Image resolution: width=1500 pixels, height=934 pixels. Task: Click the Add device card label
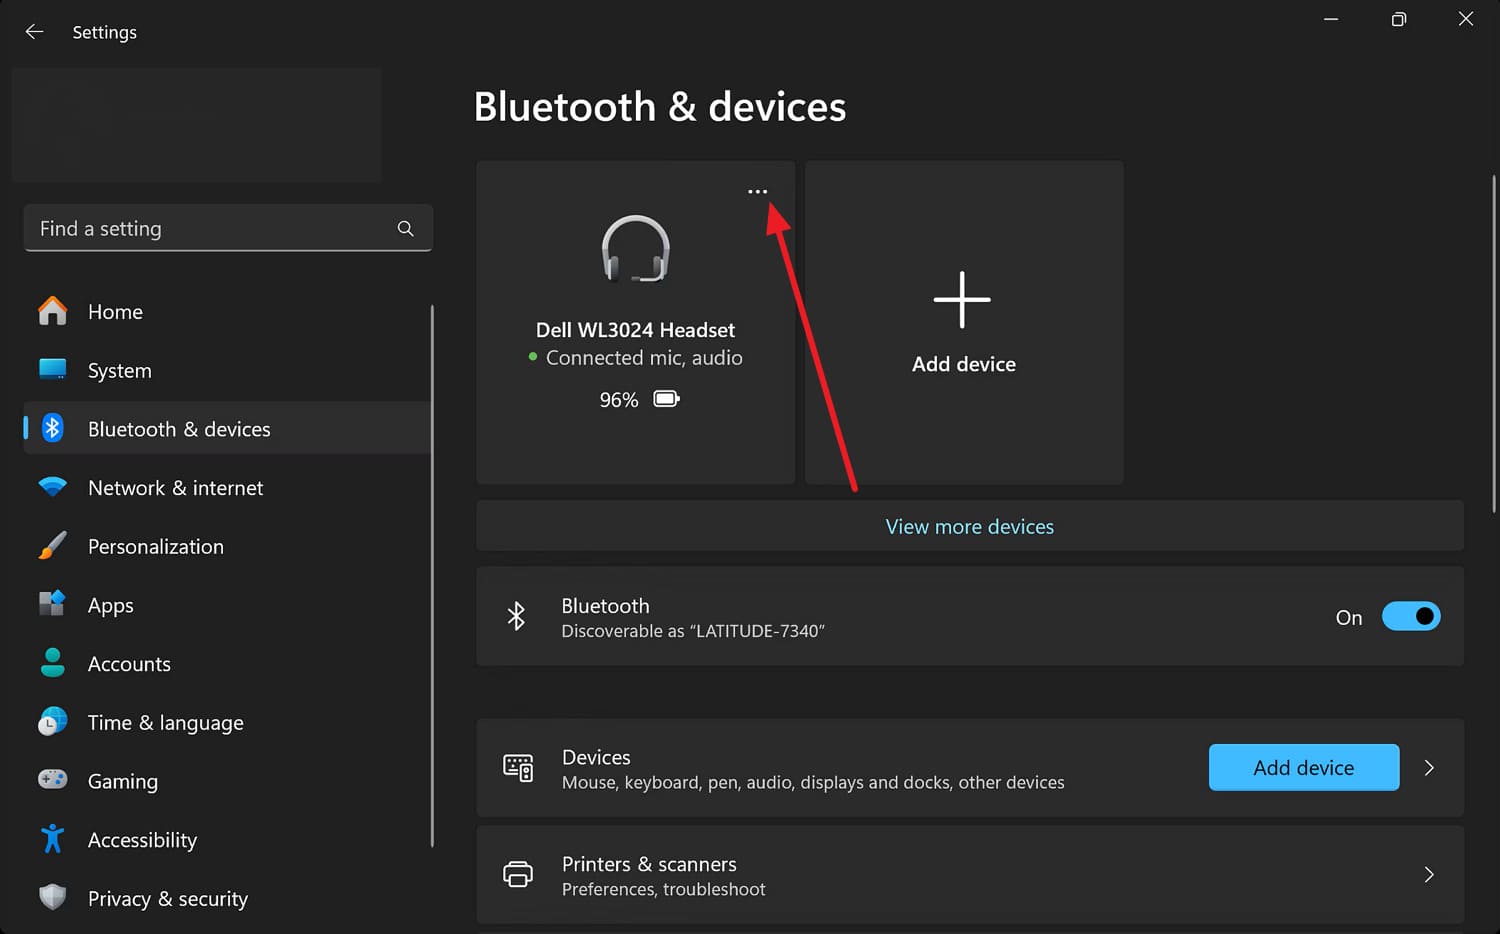964,364
